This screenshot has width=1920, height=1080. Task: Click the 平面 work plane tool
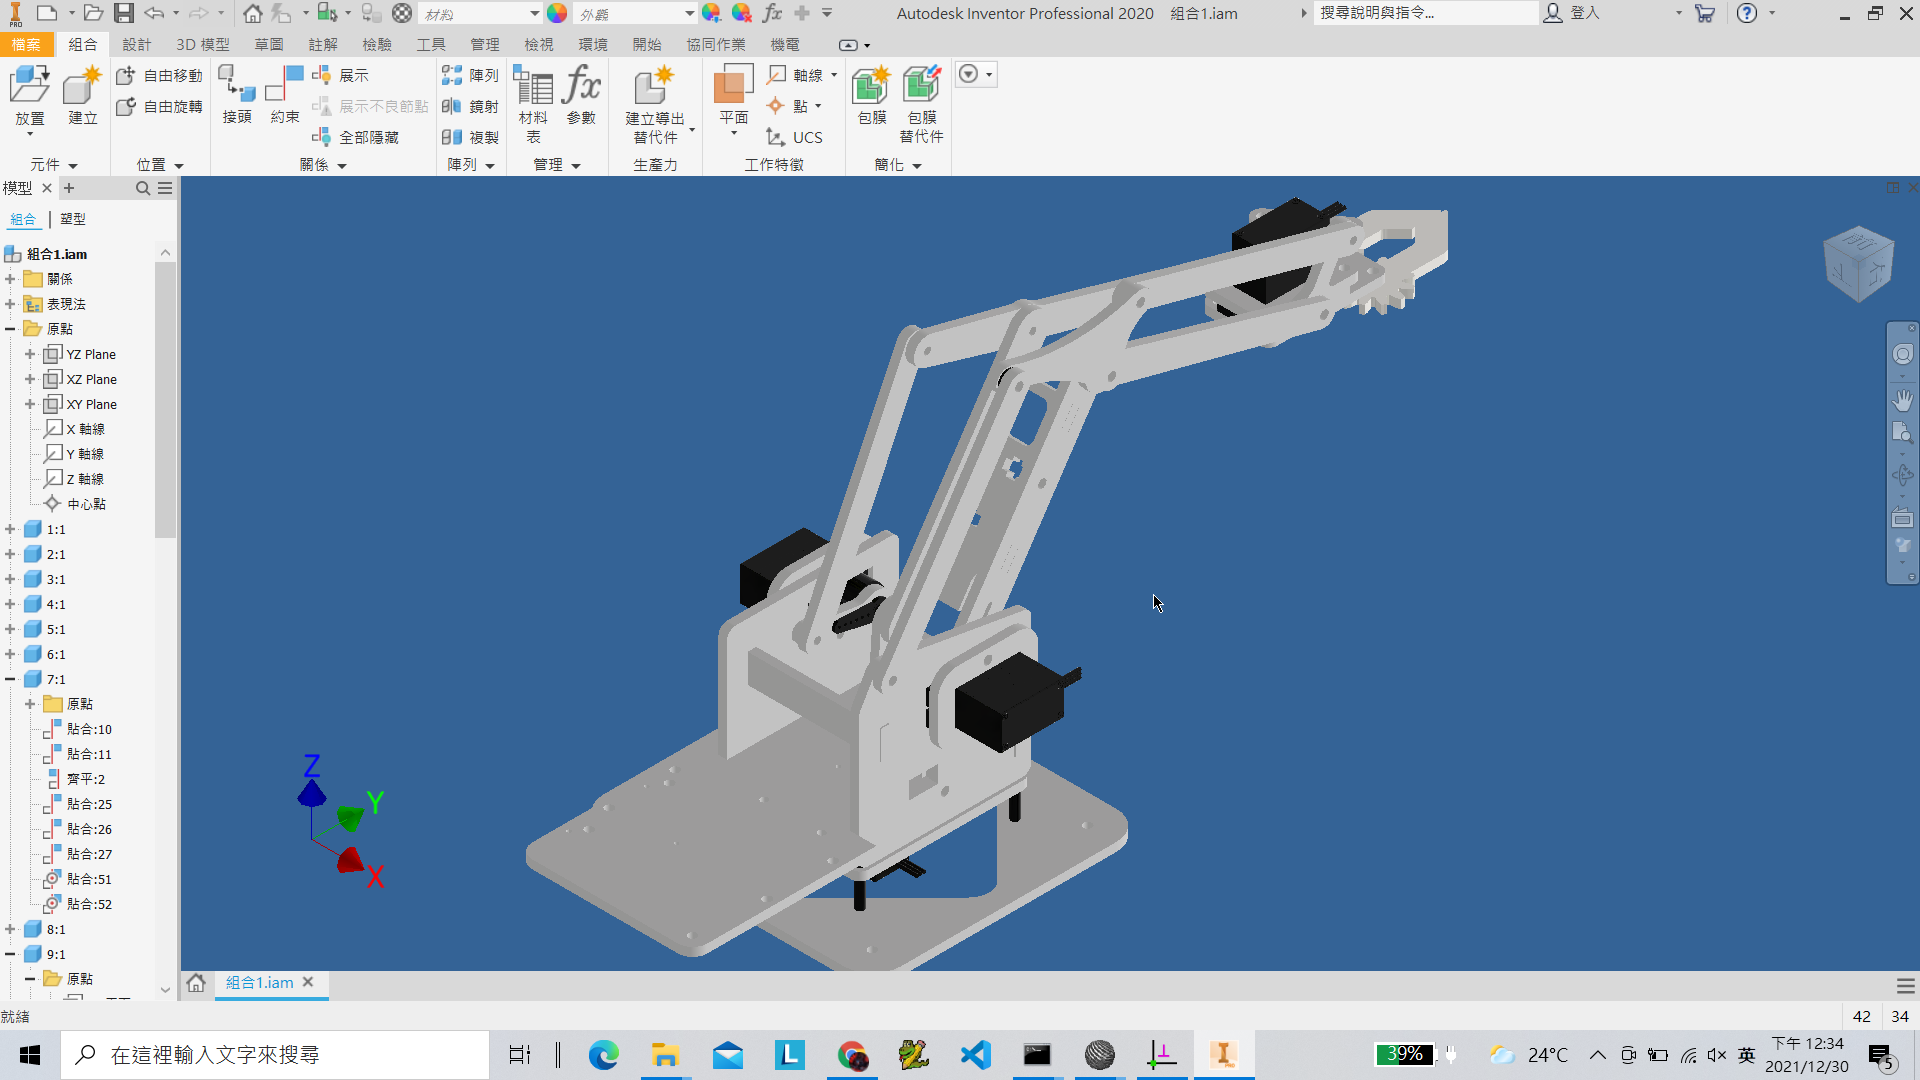pos(733,95)
